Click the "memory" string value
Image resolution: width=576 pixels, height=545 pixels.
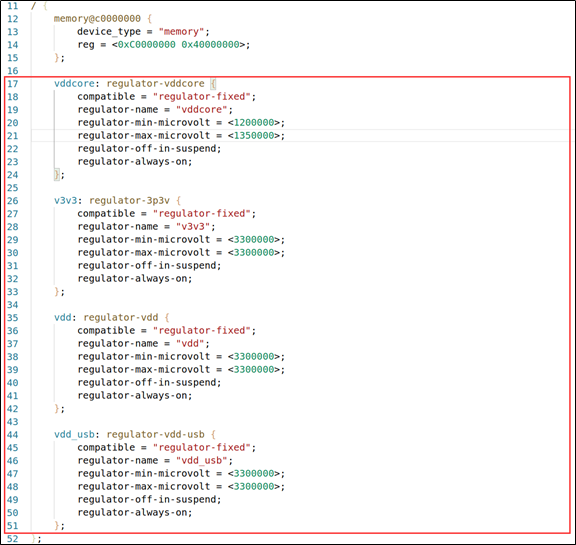click(x=181, y=32)
